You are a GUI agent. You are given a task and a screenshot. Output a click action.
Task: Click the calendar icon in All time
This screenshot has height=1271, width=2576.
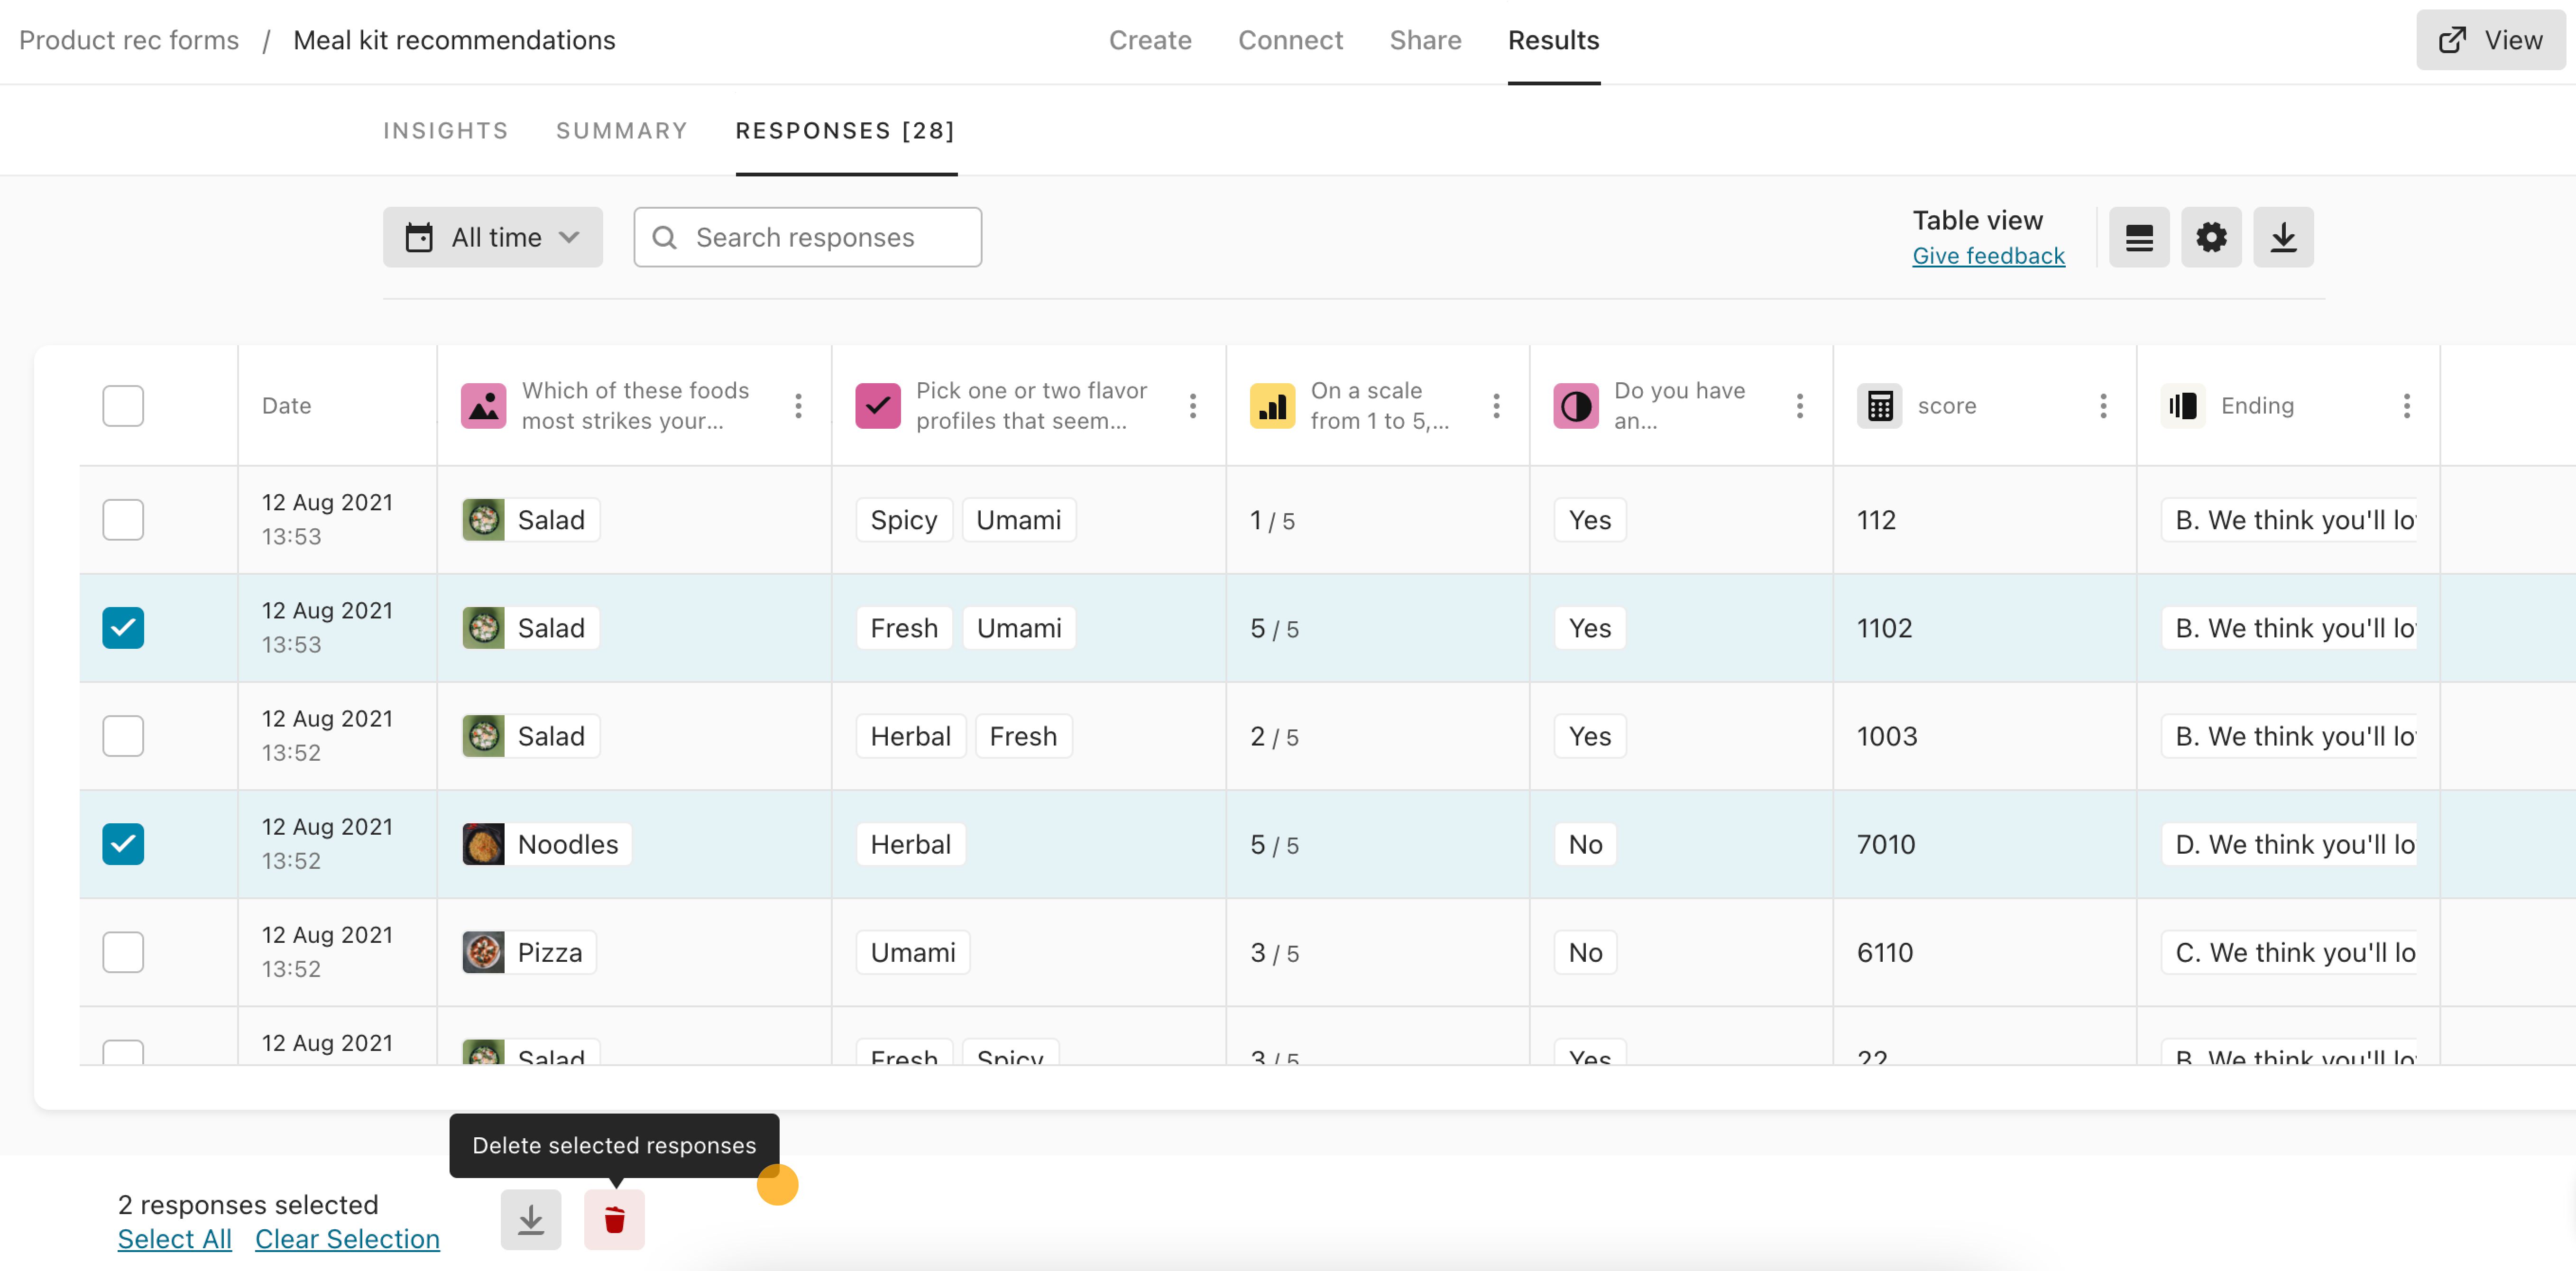click(x=419, y=237)
